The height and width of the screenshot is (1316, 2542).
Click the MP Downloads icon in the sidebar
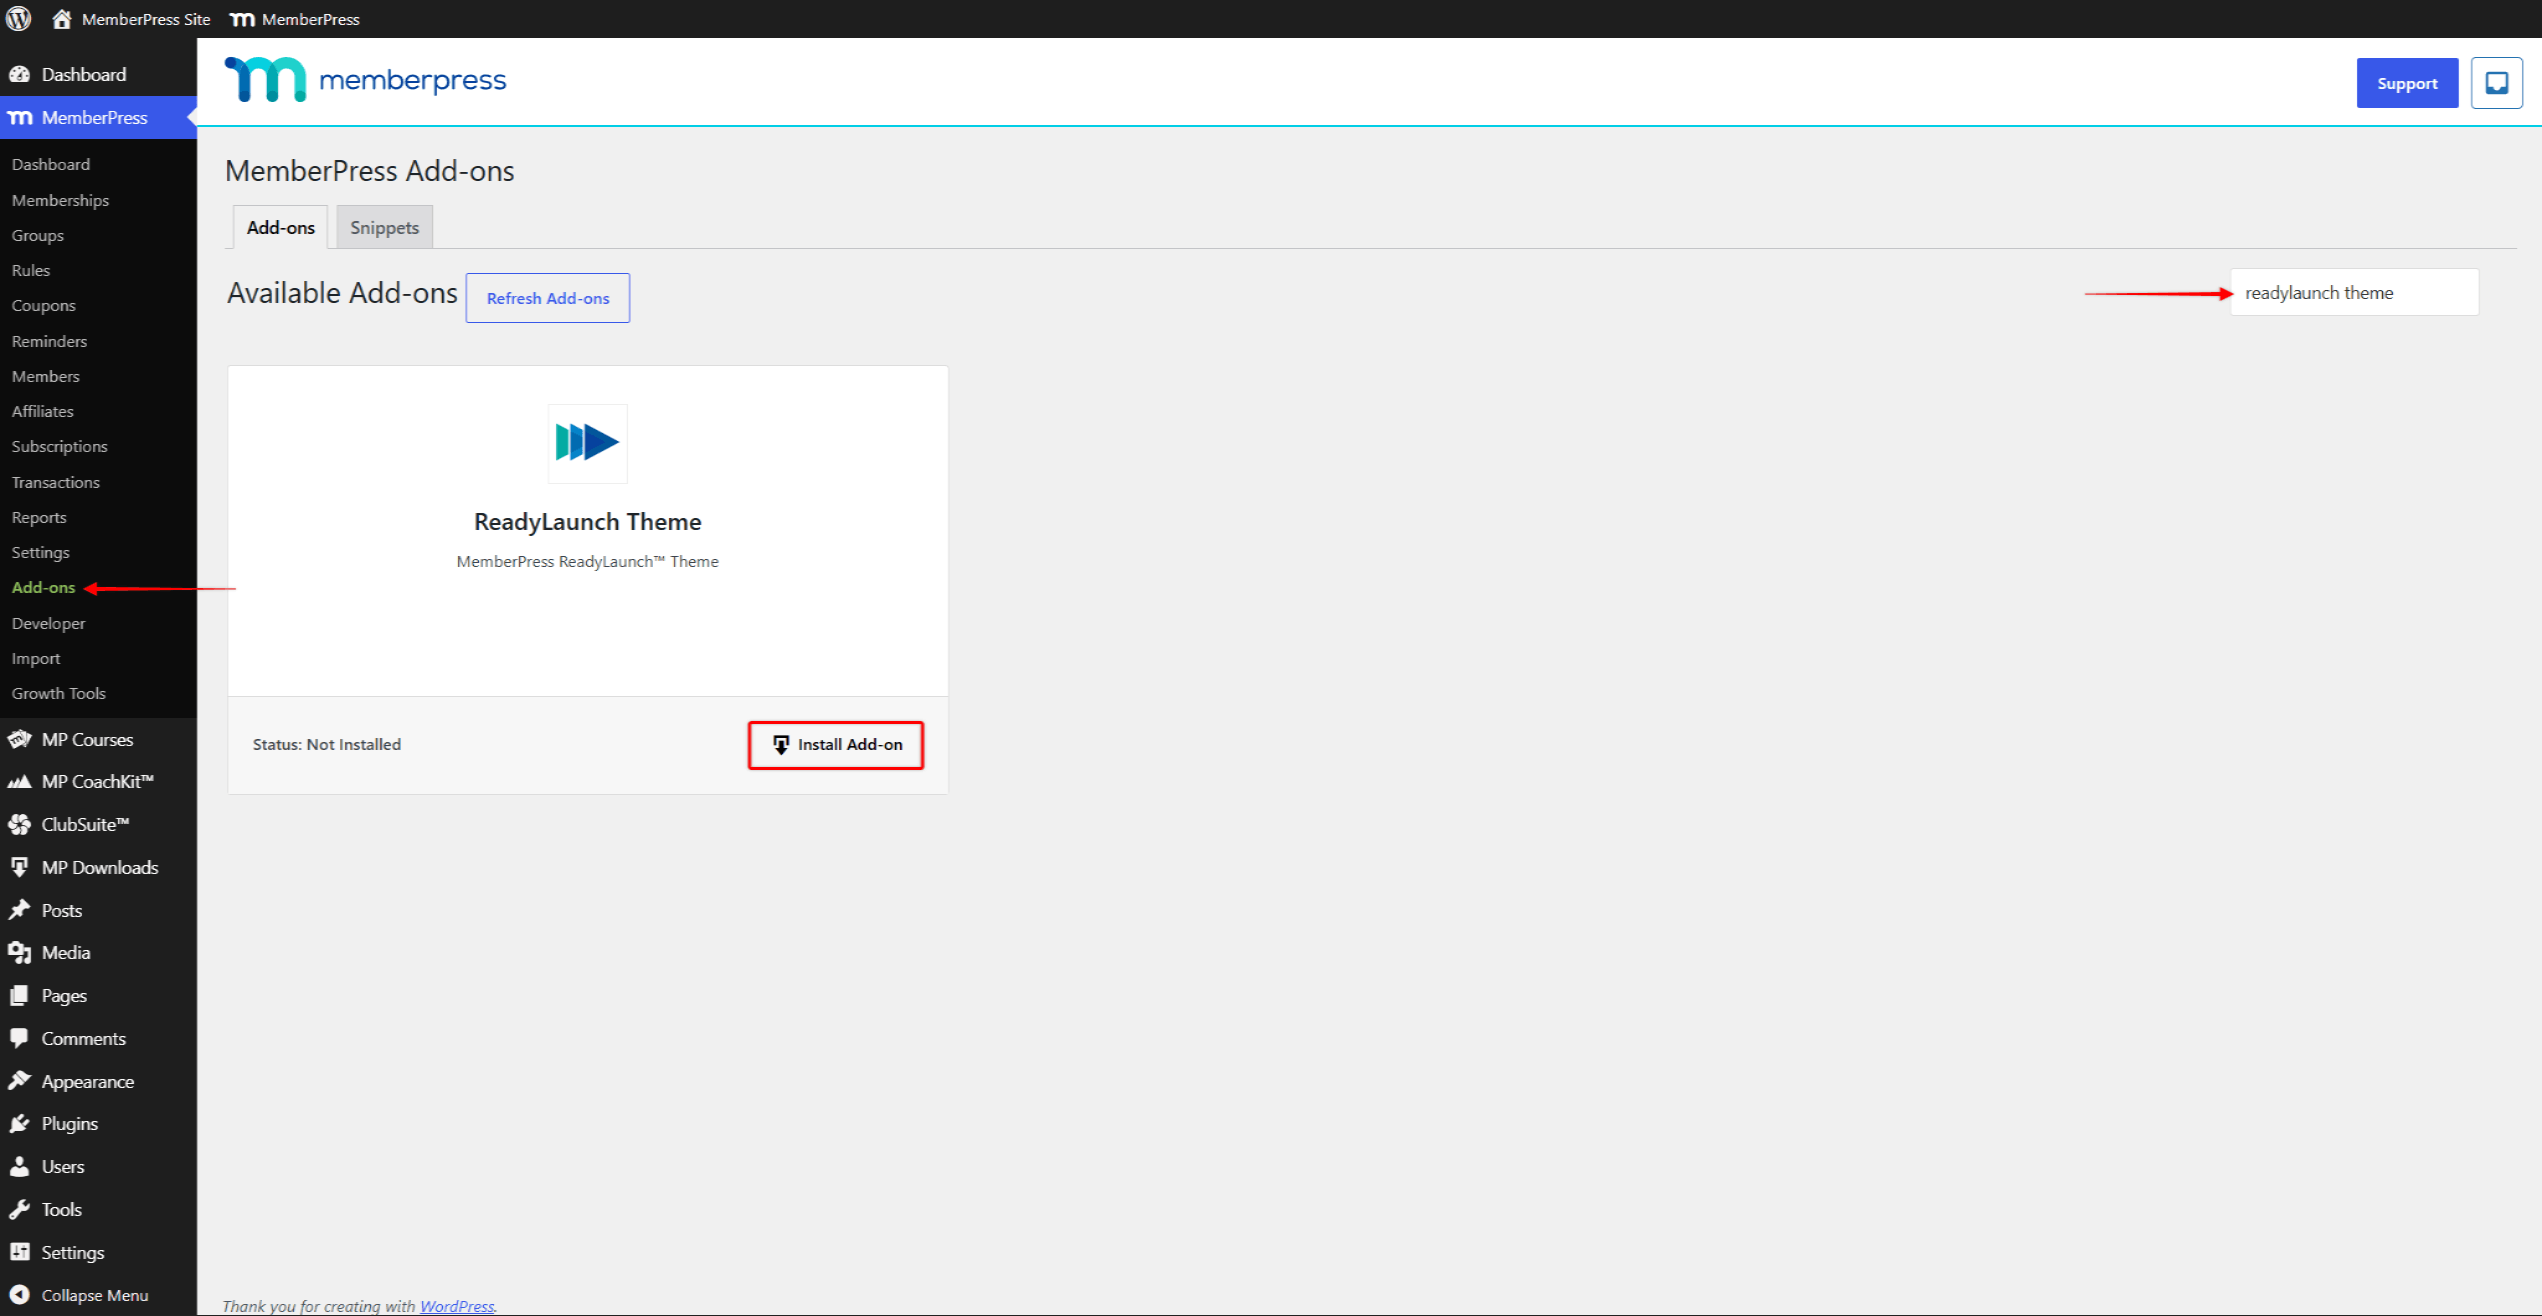19,867
